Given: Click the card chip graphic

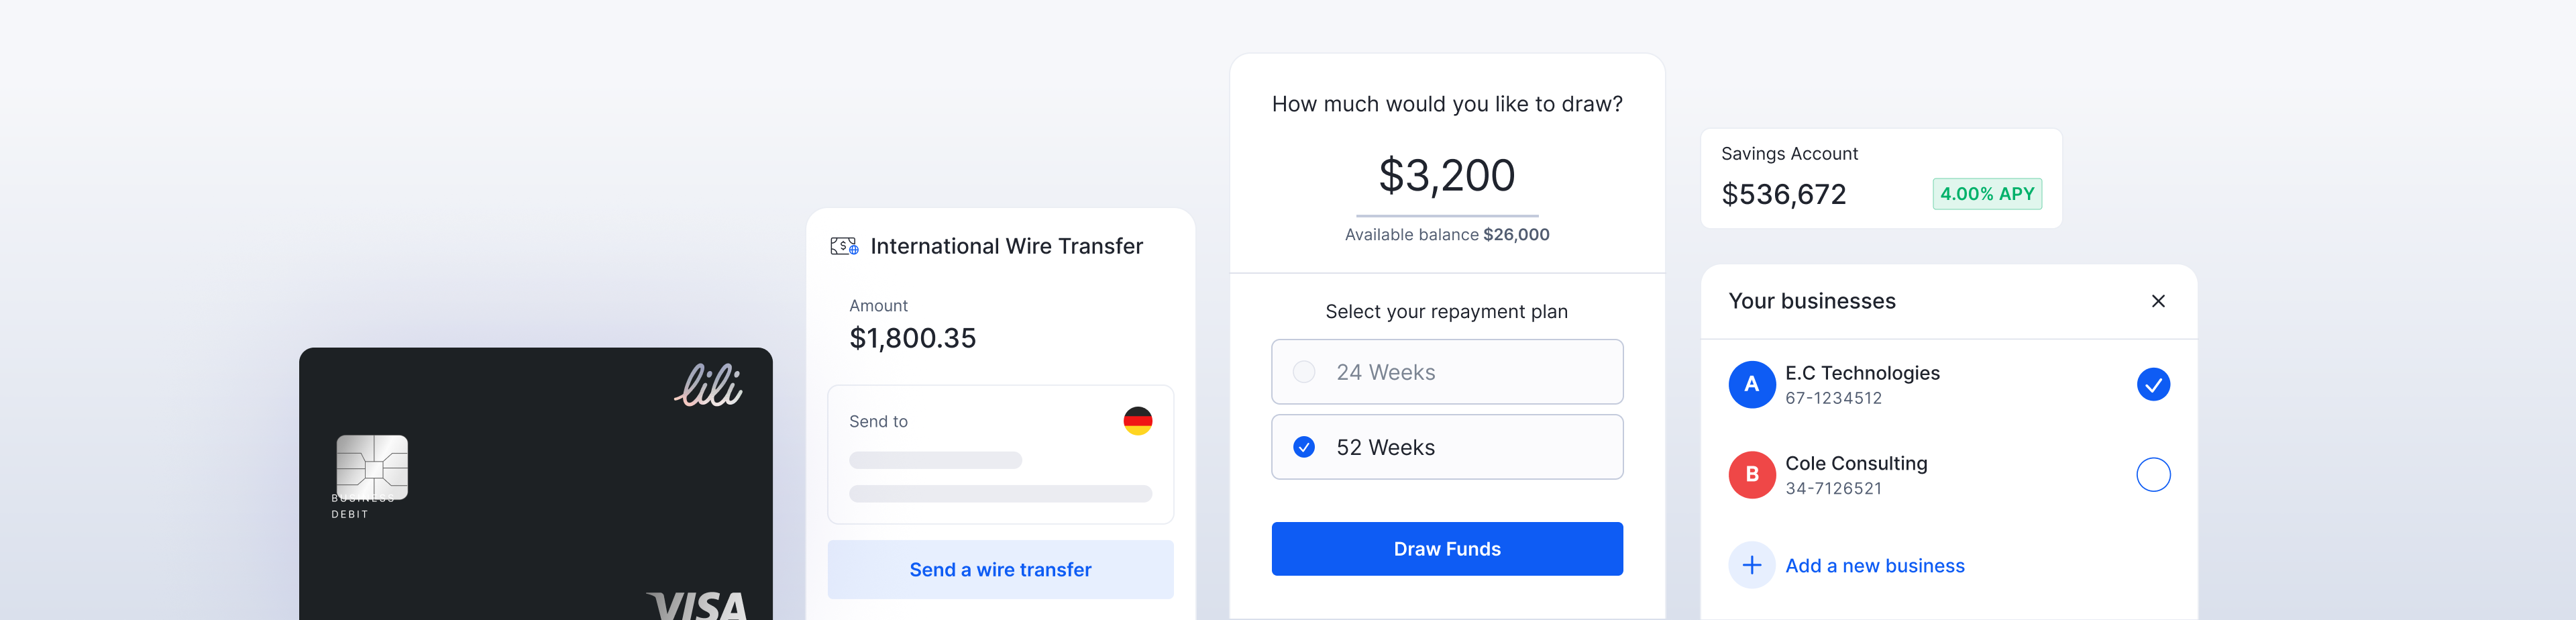Looking at the screenshot, I should pyautogui.click(x=372, y=466).
